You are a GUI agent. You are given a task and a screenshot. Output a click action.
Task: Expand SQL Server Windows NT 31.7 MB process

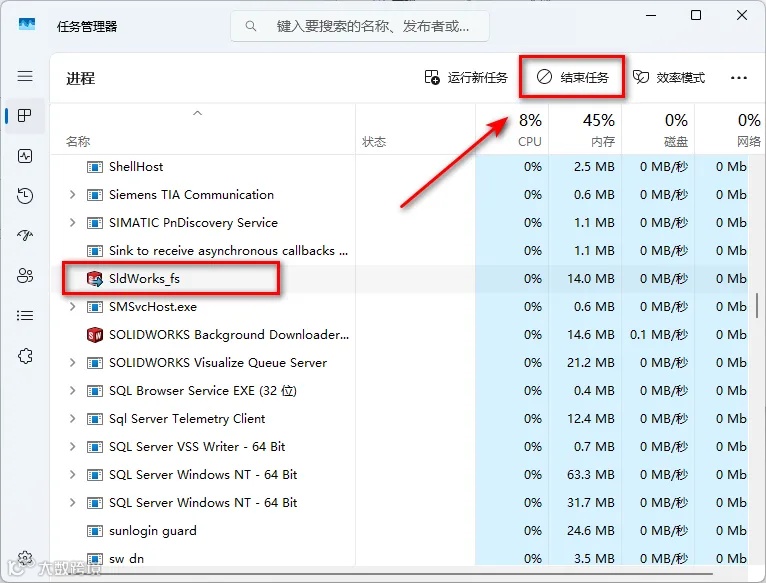72,502
